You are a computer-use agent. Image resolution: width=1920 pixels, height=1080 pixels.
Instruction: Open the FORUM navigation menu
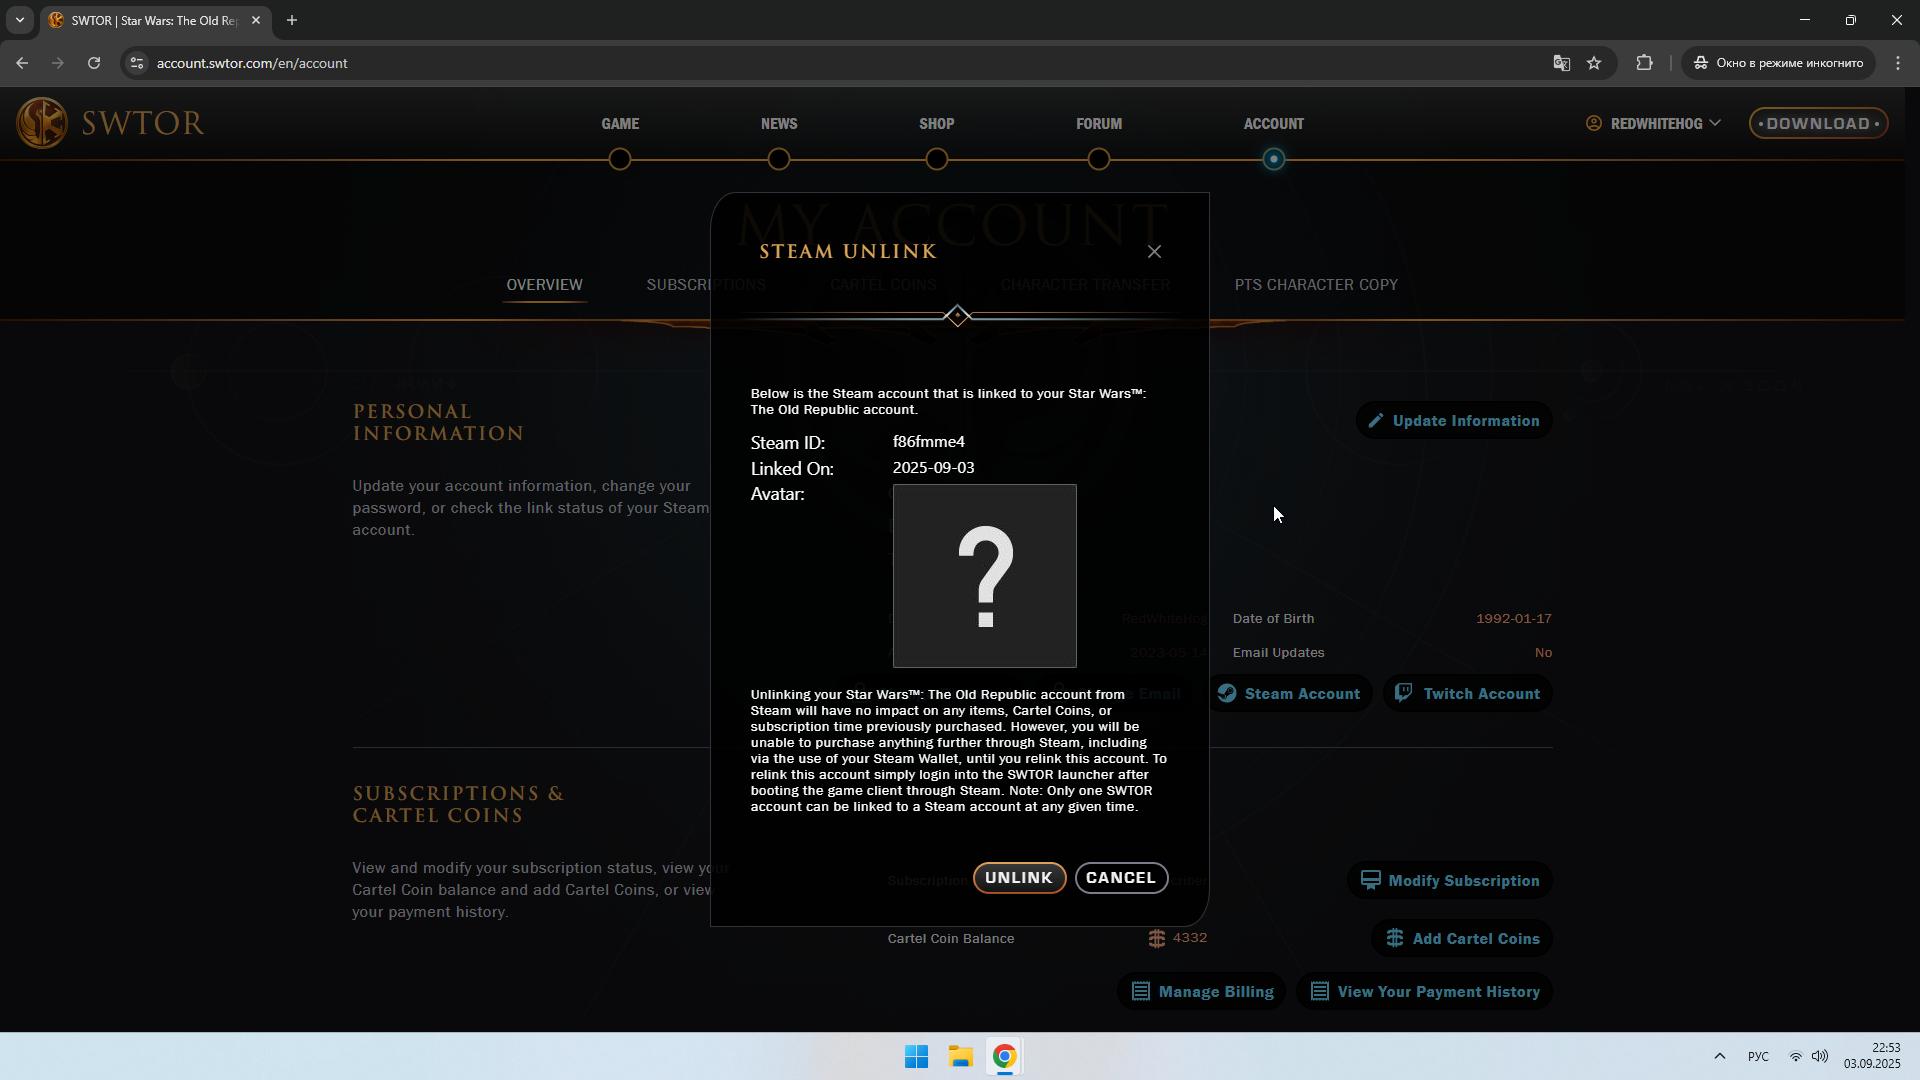pos(1099,124)
